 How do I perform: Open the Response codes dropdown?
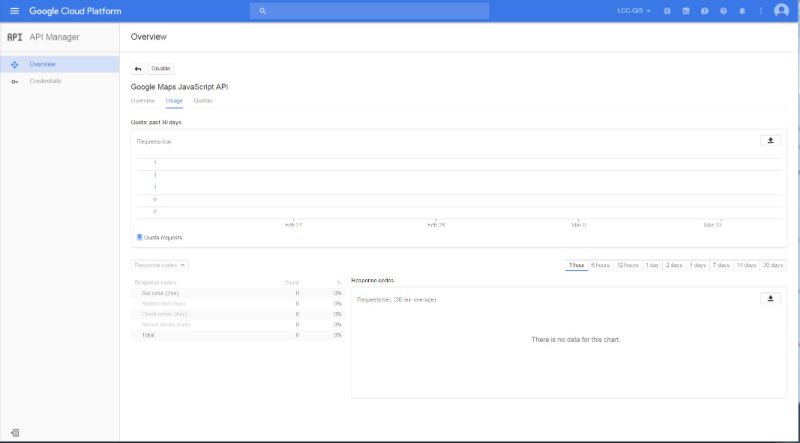160,265
